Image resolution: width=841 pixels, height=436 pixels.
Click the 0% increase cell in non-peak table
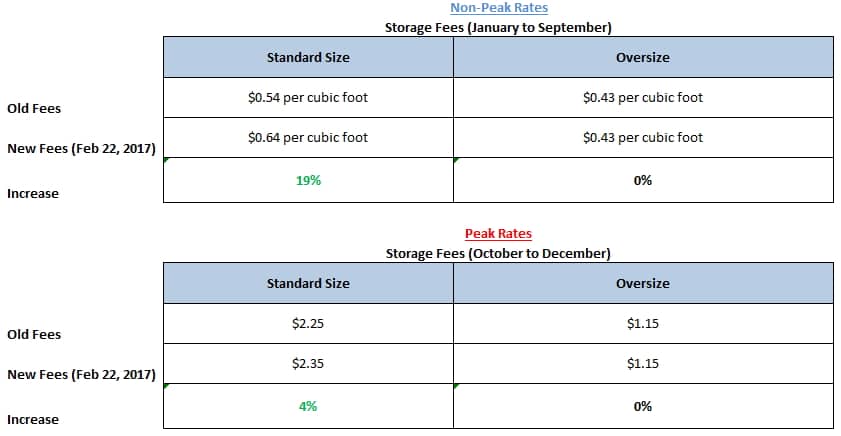click(x=643, y=180)
